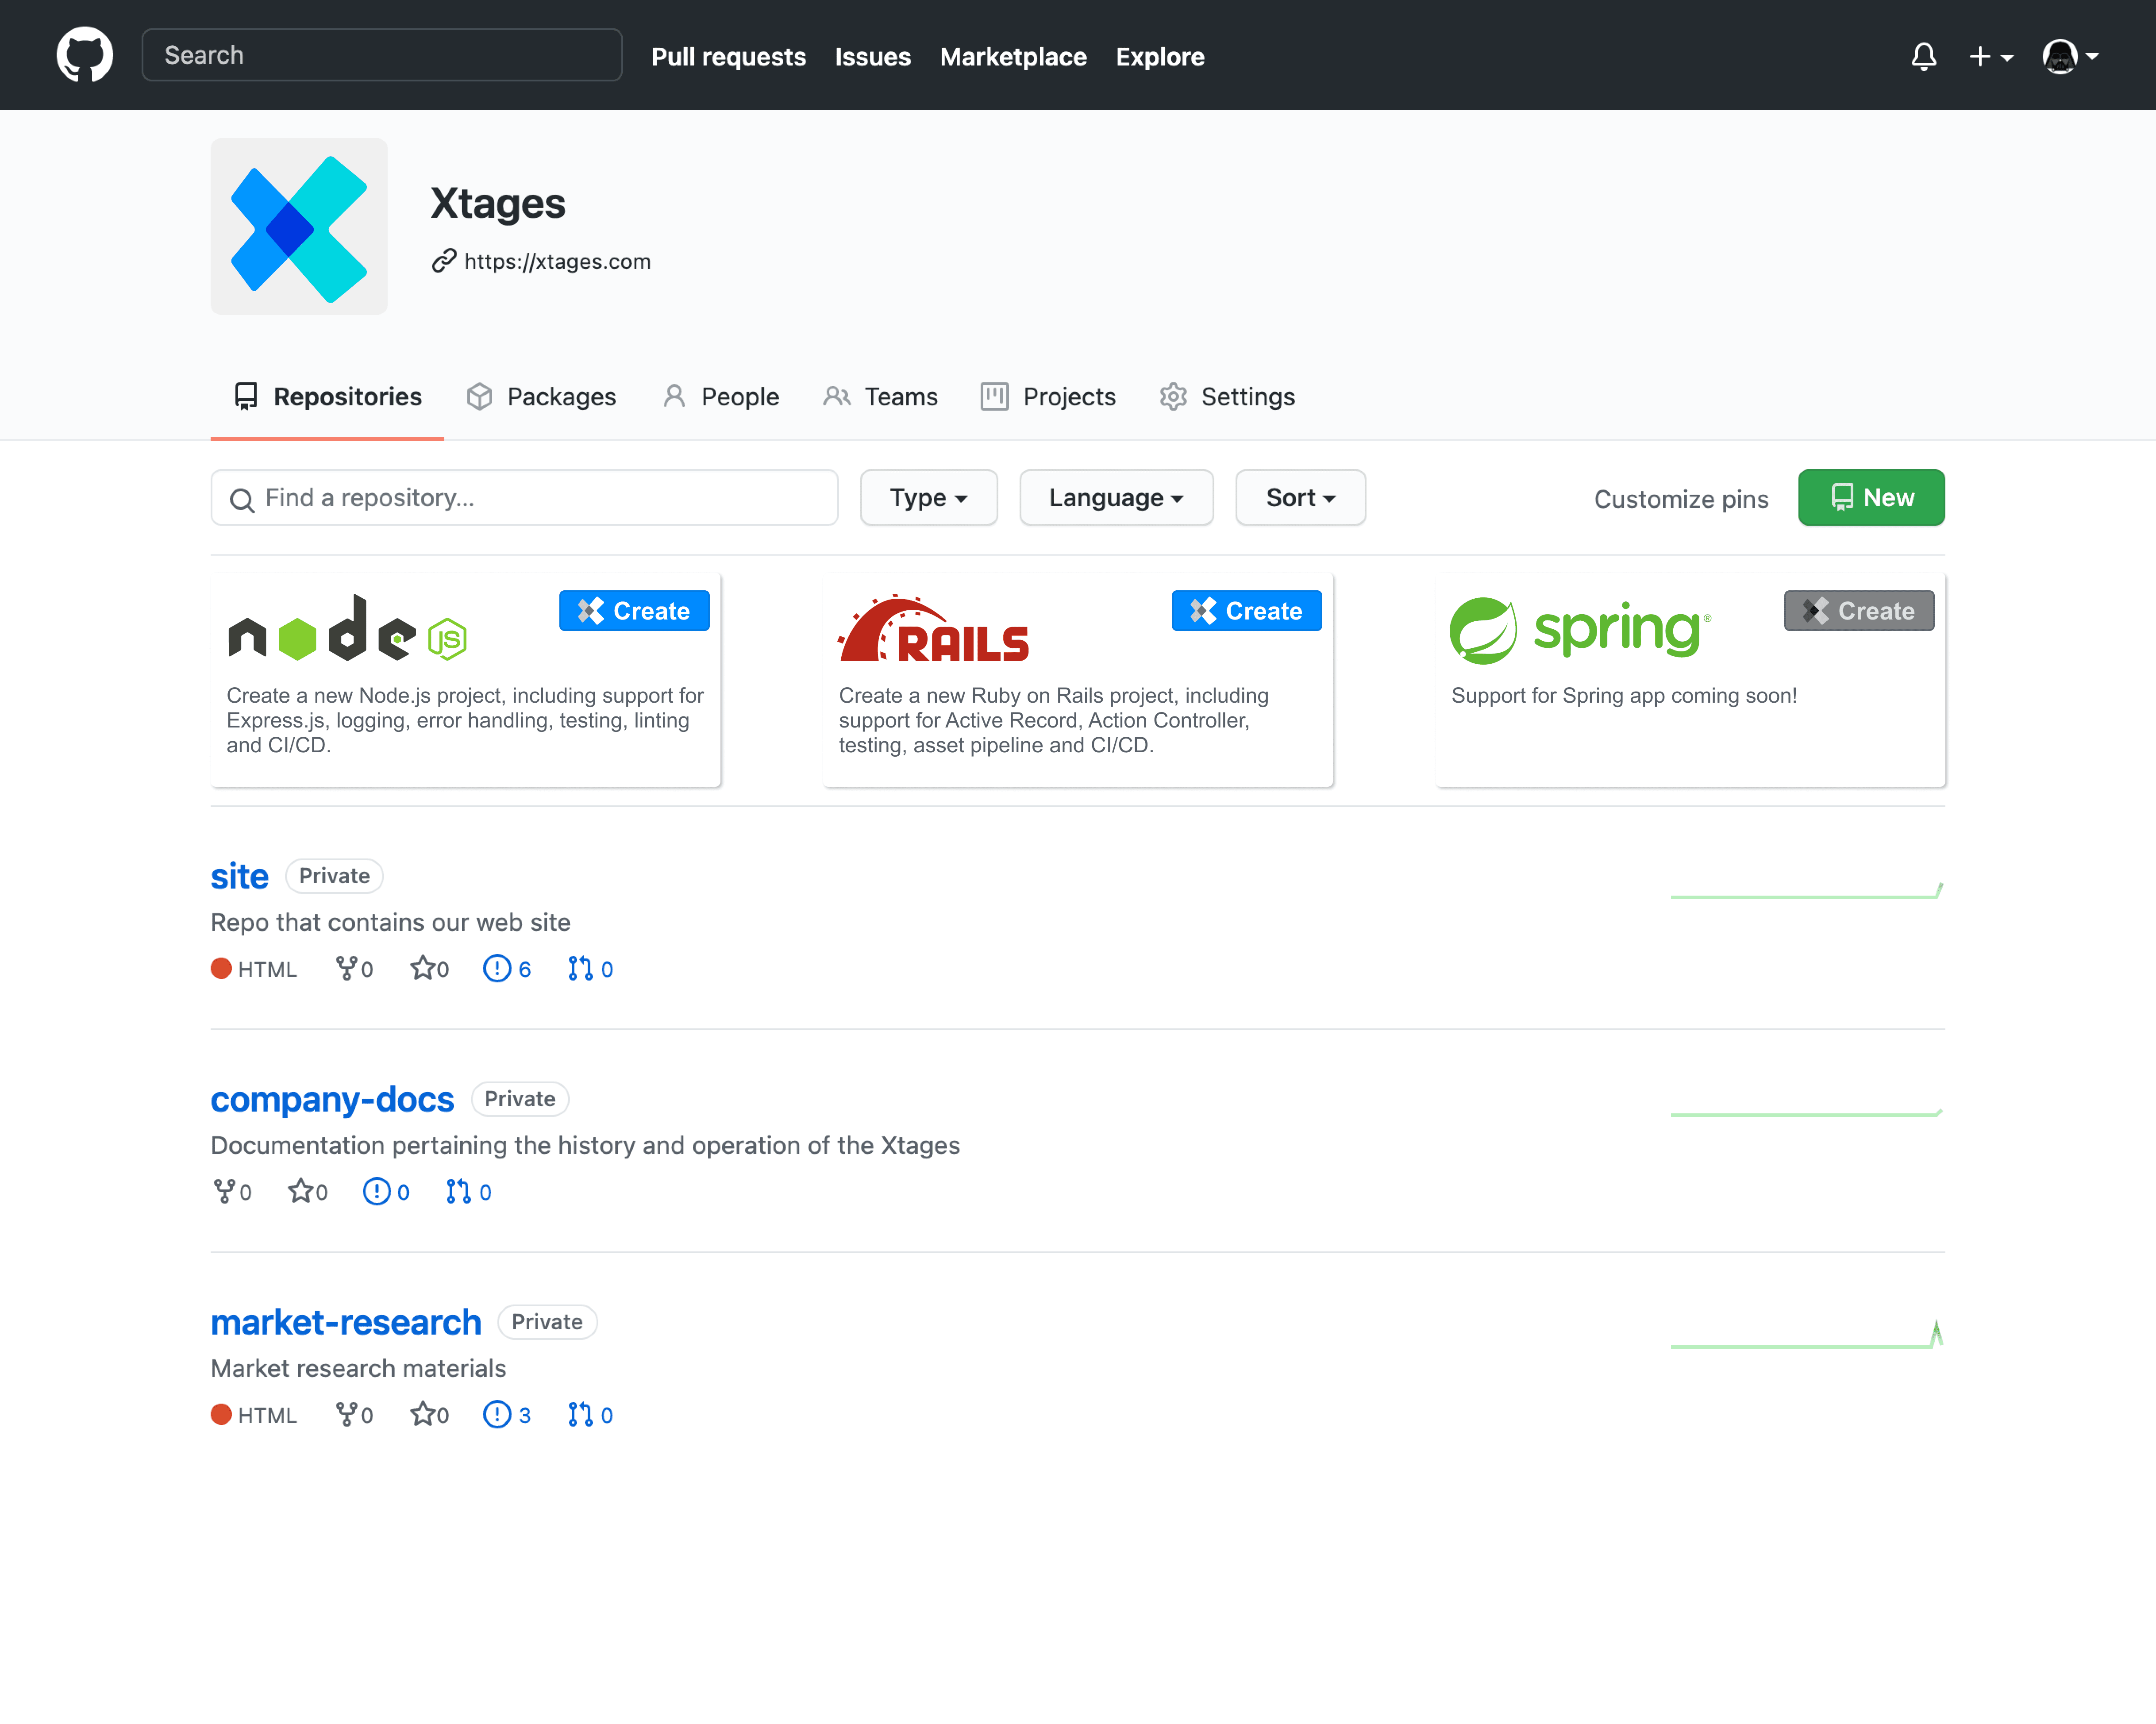2156x1724 pixels.
Task: Open pull requests of company-docs repo
Action: pos(468,1192)
